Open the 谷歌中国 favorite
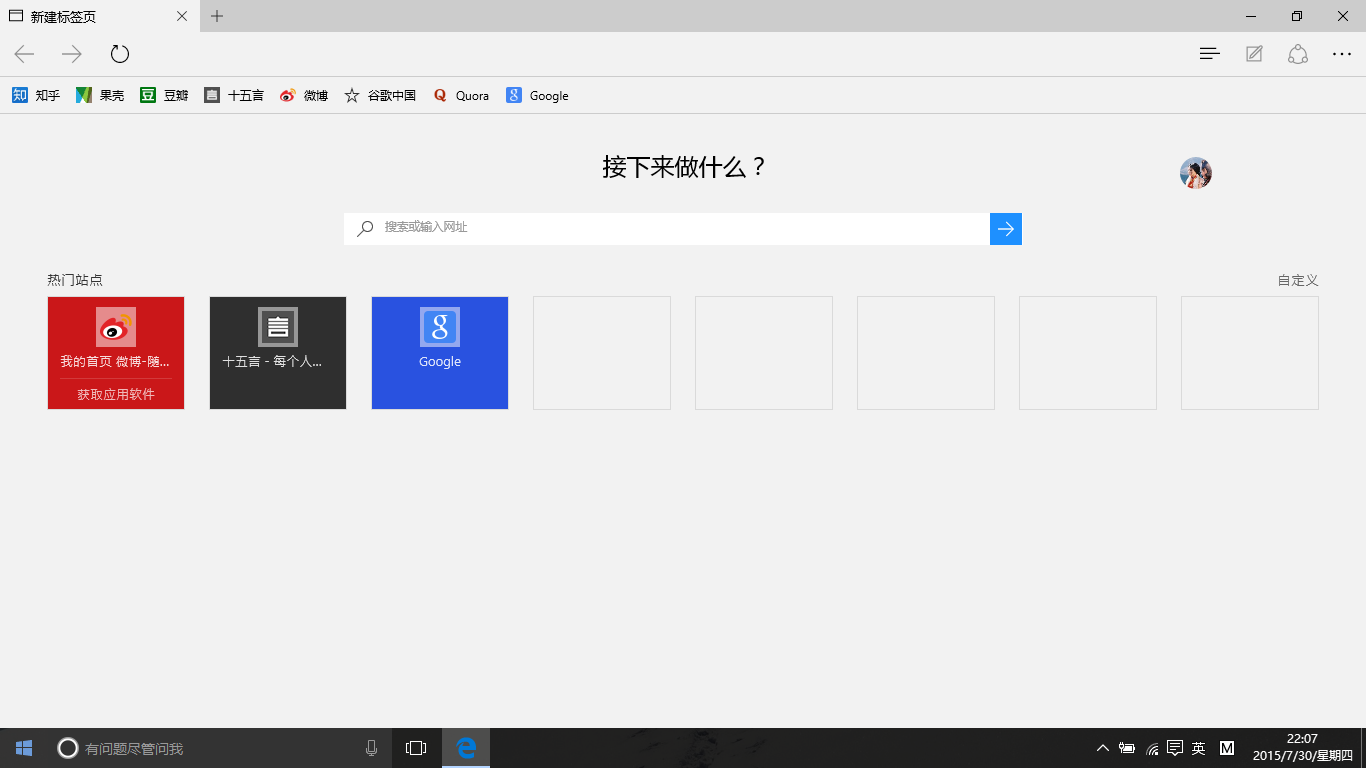Screen dimensions: 1366x768 pyautogui.click(x=380, y=96)
